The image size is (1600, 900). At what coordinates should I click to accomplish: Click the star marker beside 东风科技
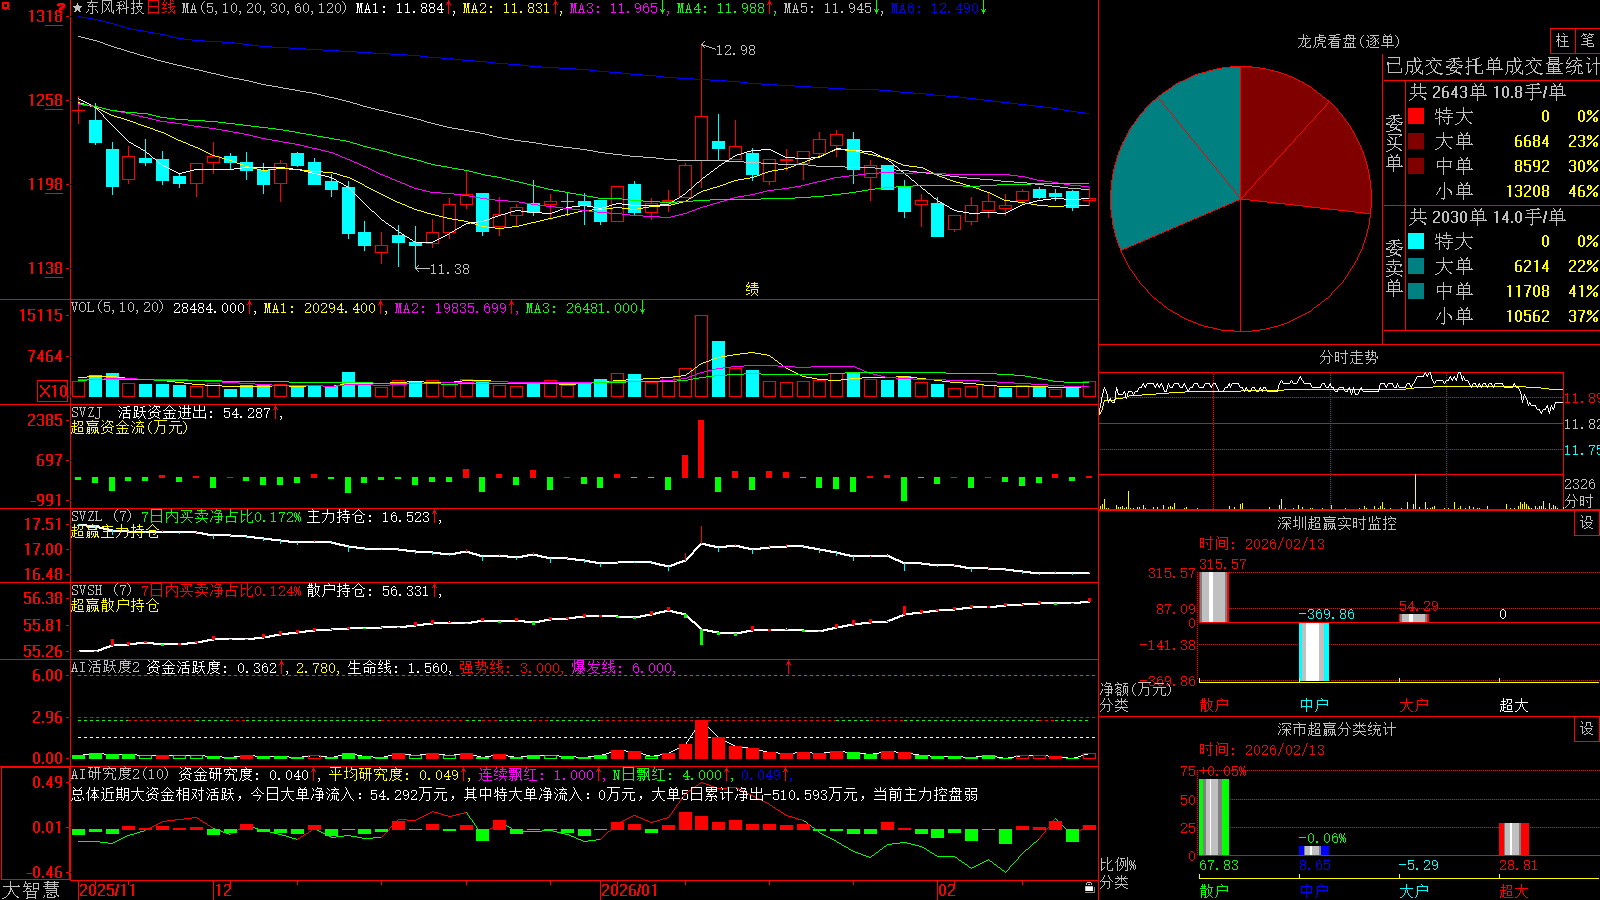click(78, 8)
